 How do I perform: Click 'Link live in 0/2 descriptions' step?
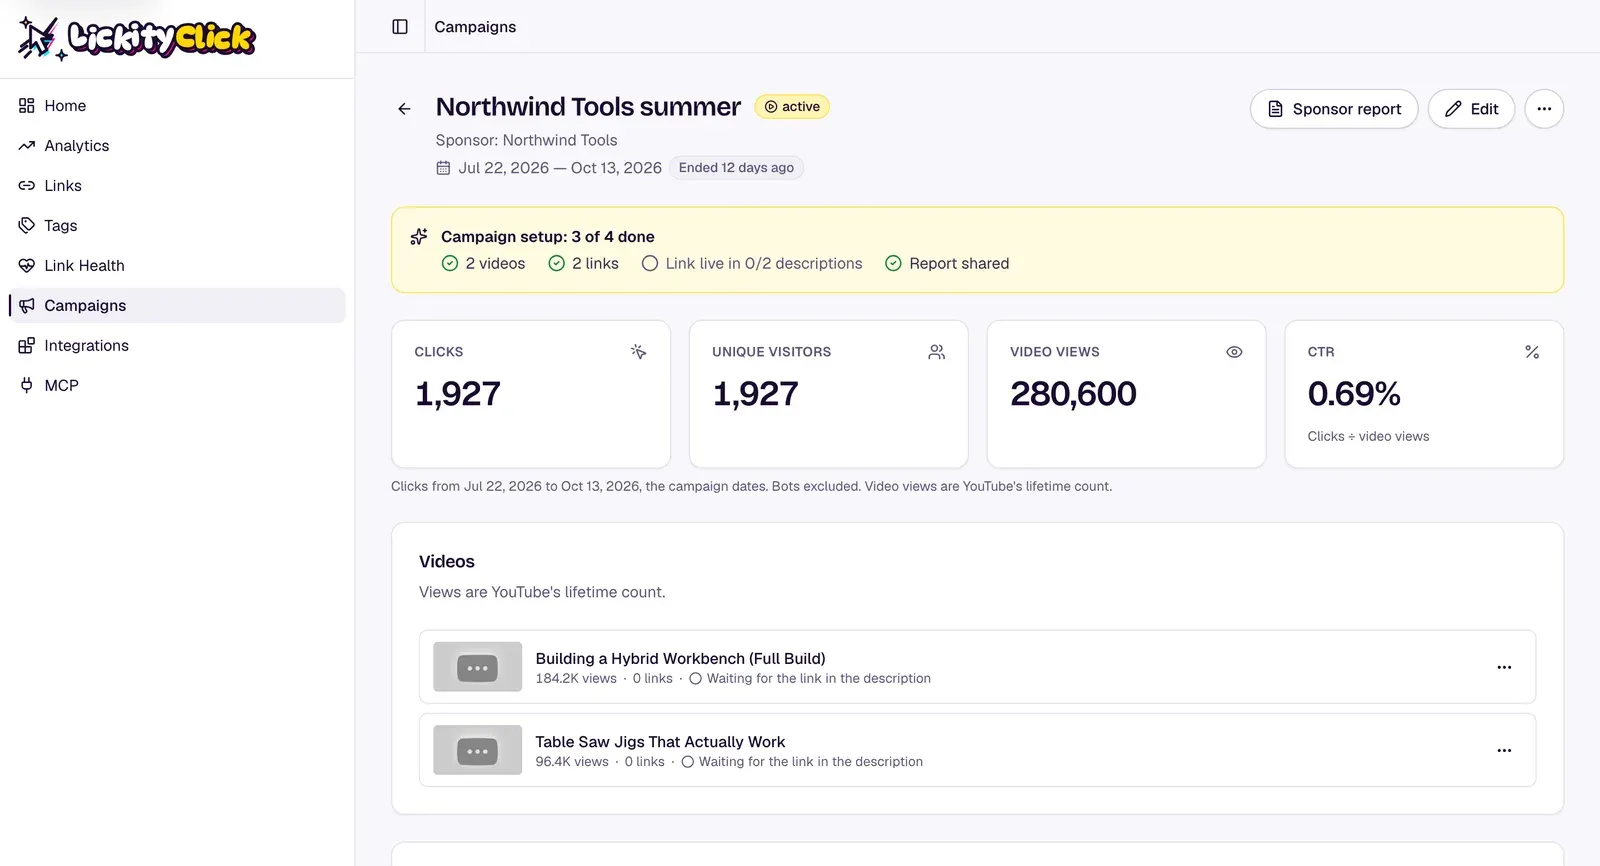point(752,264)
